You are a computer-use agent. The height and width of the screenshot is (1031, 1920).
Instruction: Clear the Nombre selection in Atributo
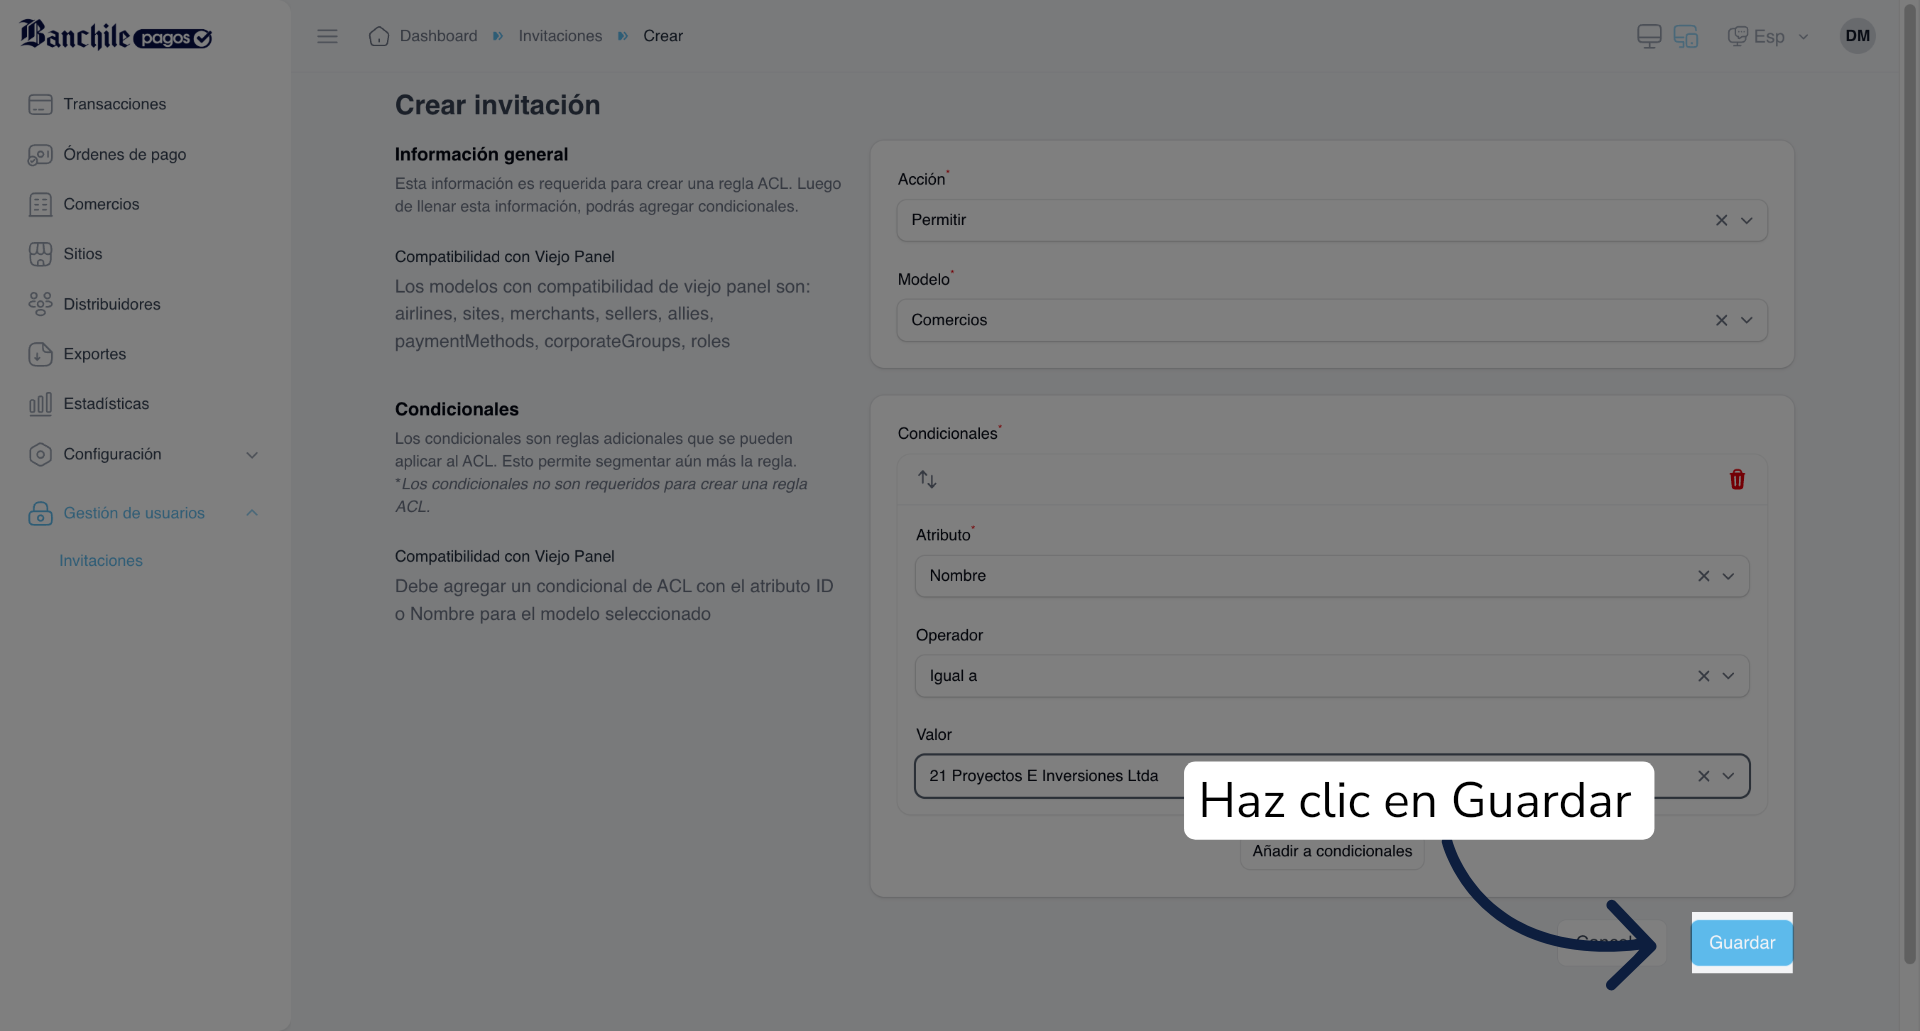point(1703,576)
